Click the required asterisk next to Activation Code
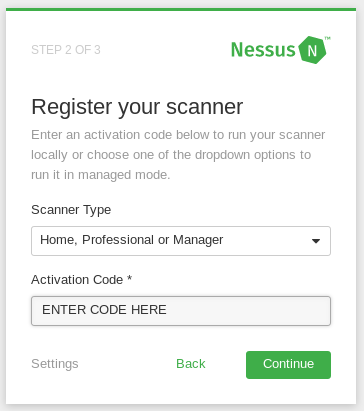This screenshot has width=364, height=411. pyautogui.click(x=129, y=278)
